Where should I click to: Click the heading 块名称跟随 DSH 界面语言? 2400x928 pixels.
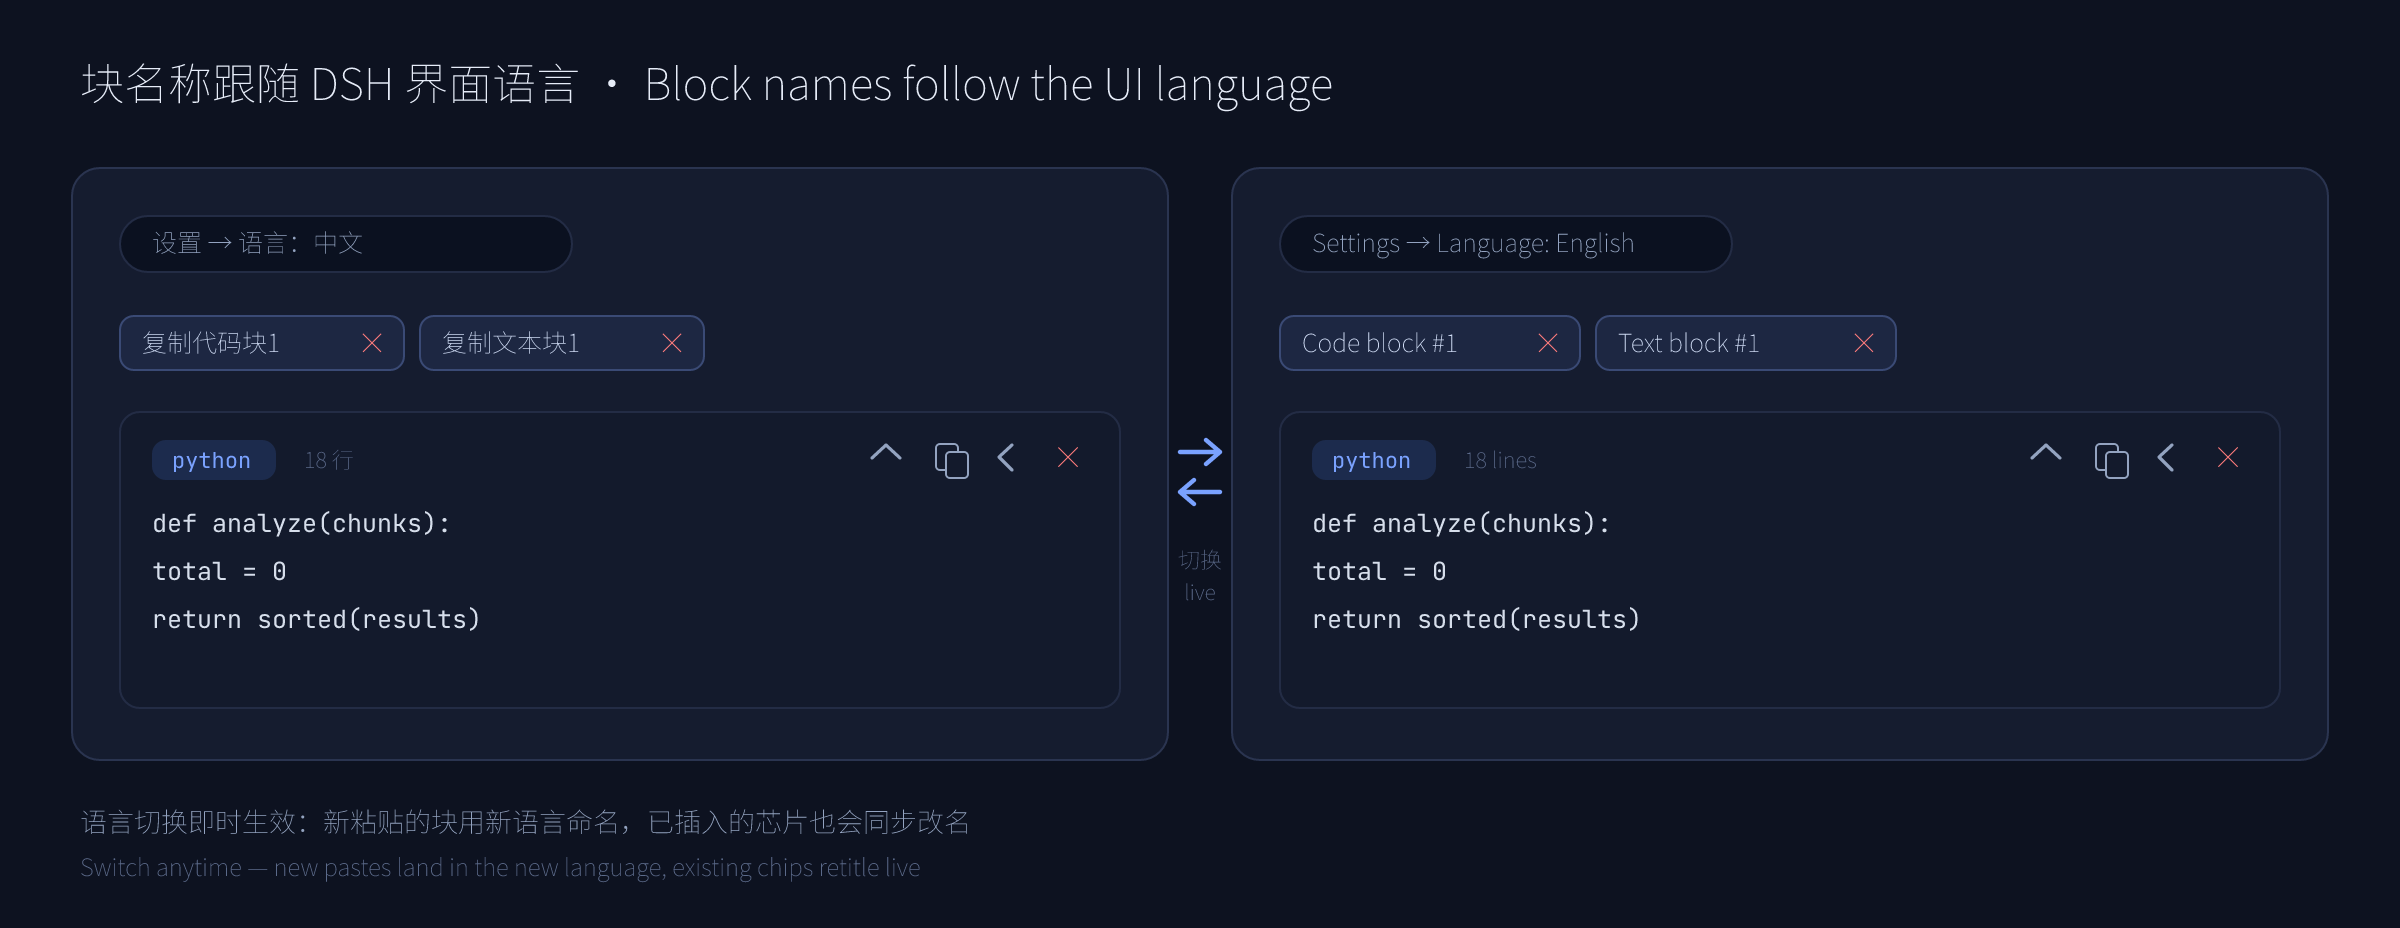point(330,84)
